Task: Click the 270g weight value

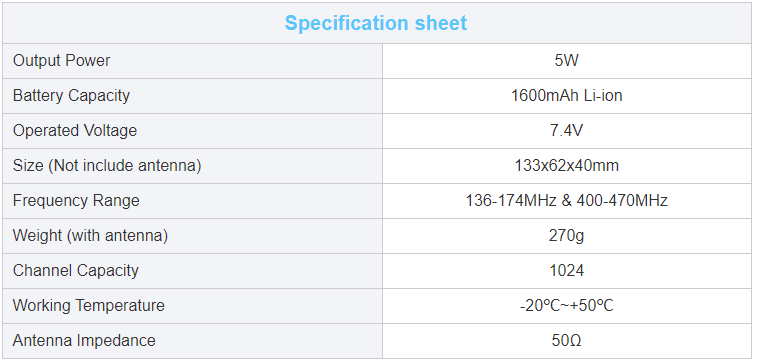Action: (x=567, y=236)
